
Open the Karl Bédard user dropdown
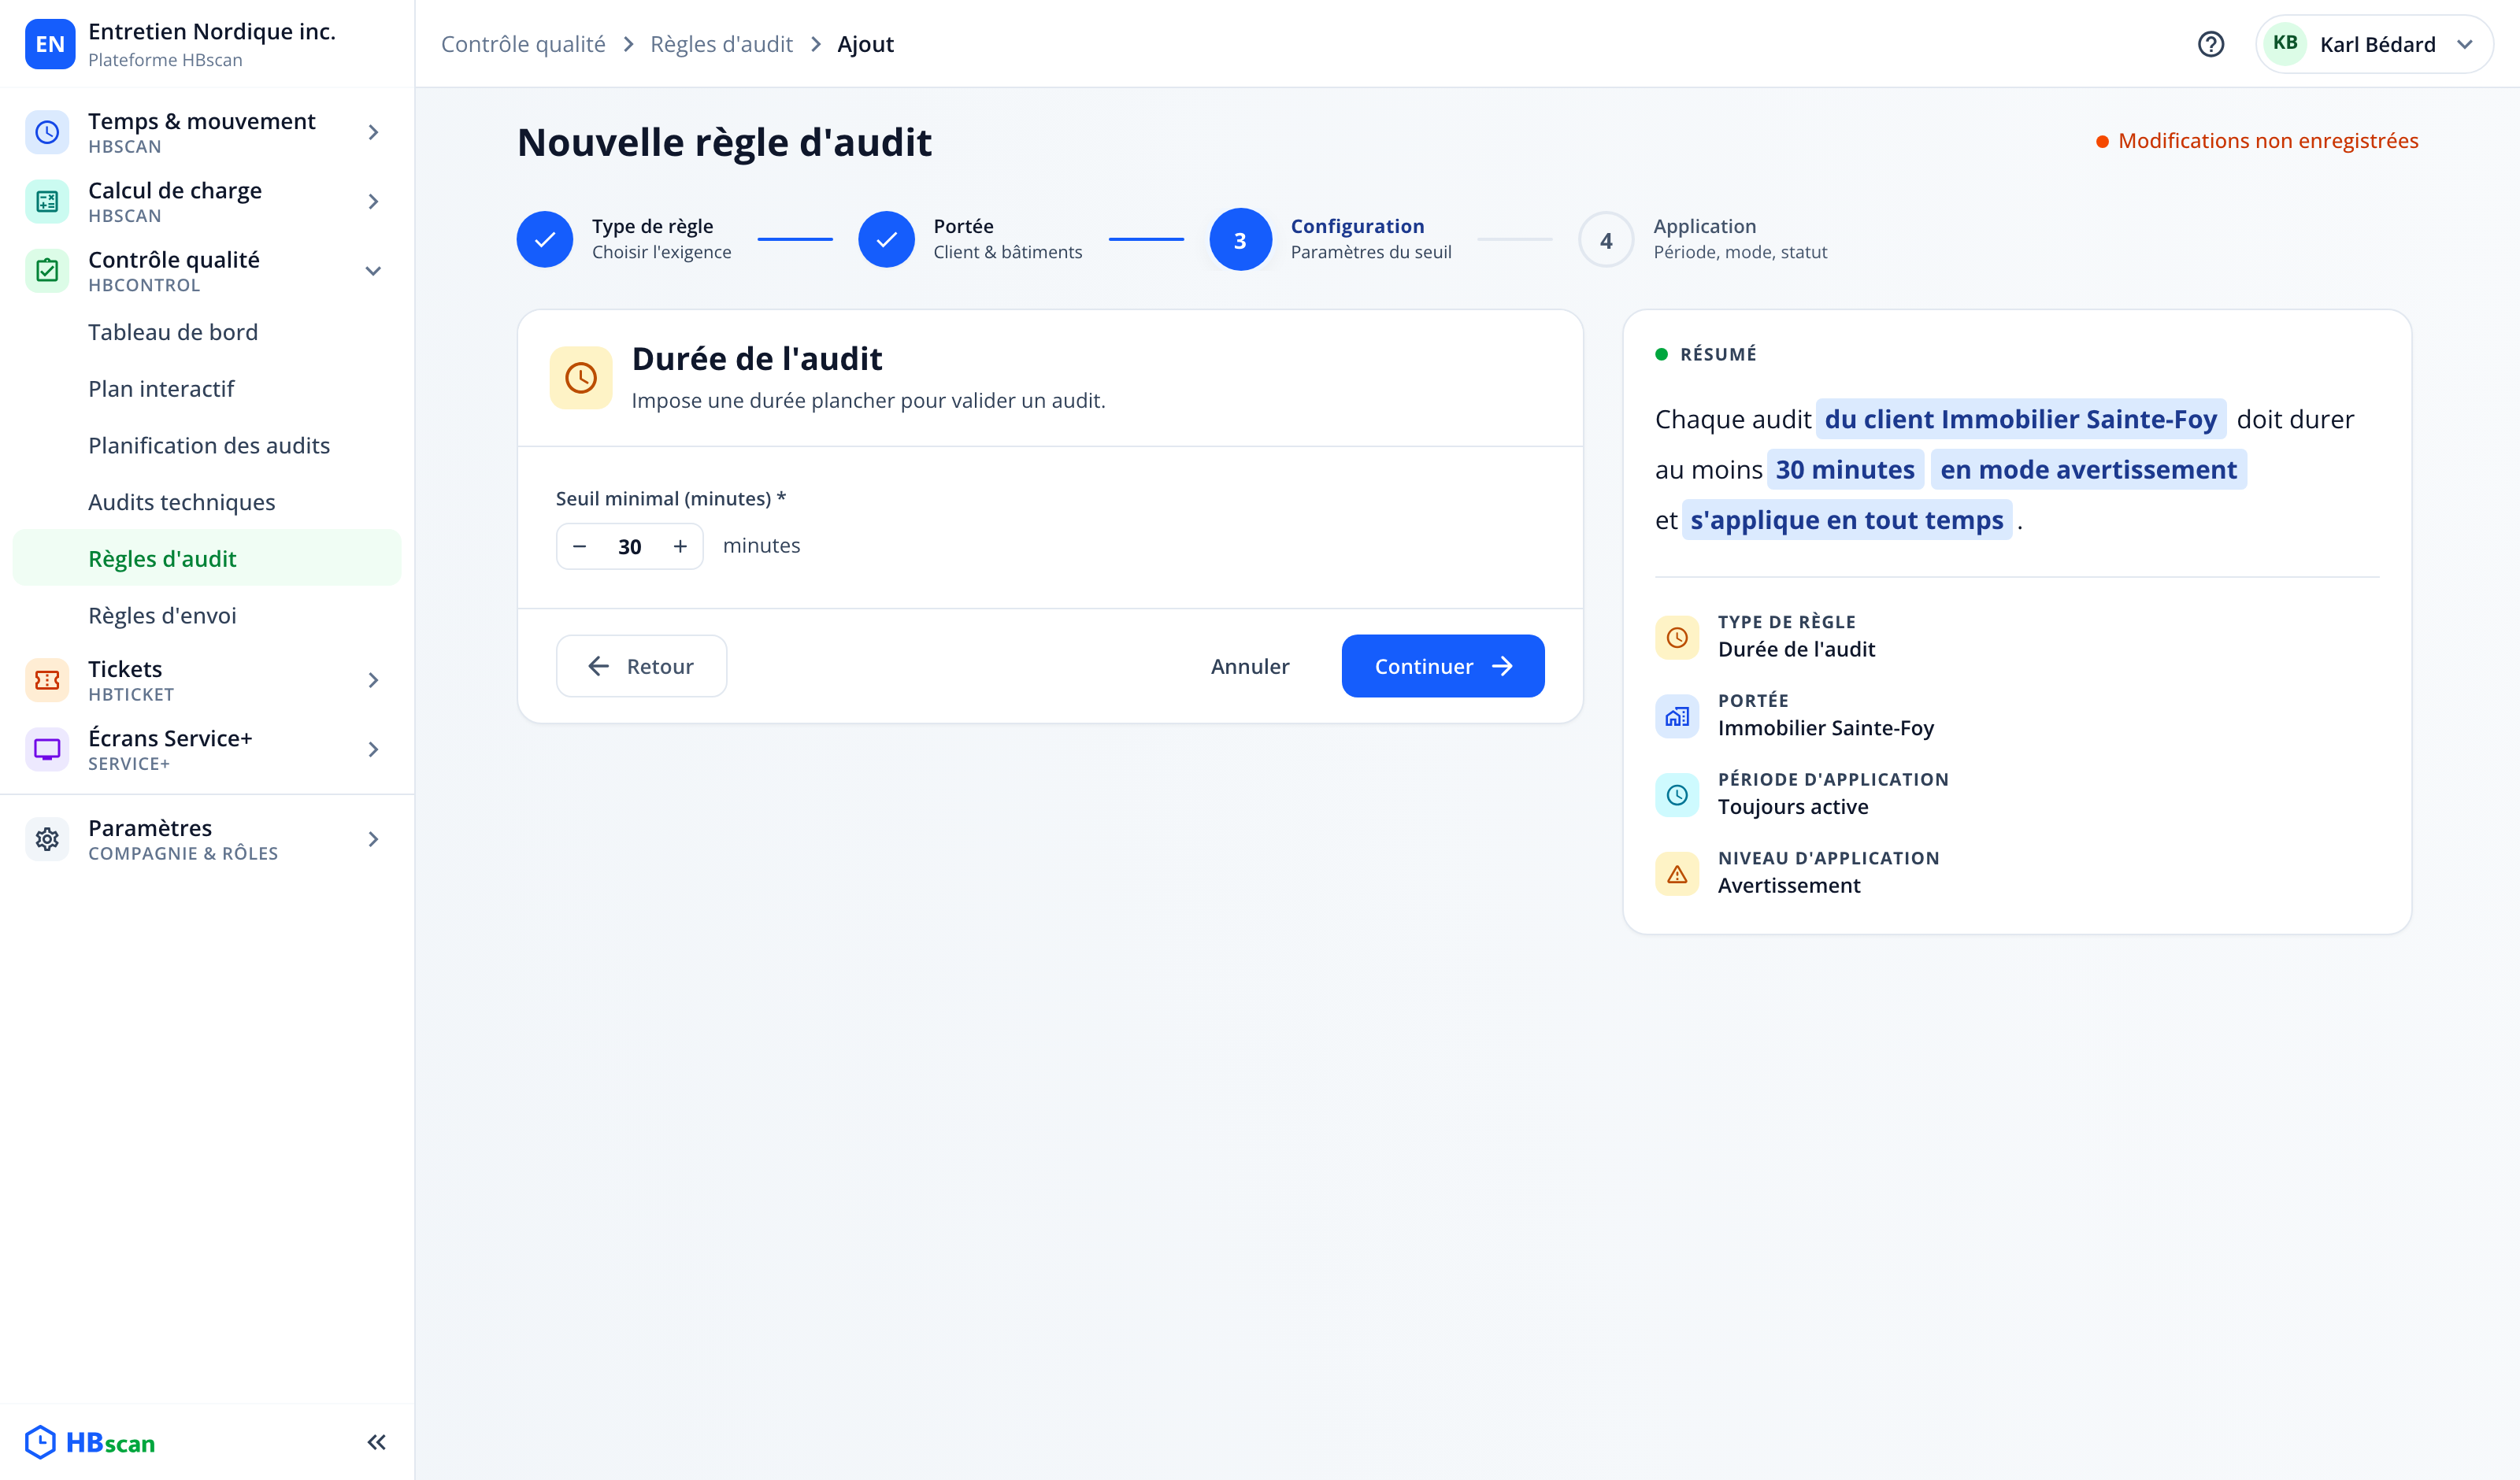2374,44
